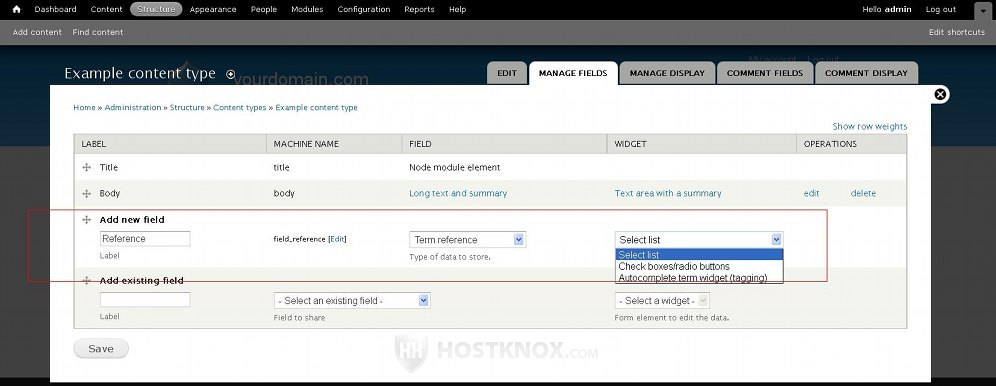The image size is (996, 386).
Task: Expand the Select an existing field dropdown
Action: 352,300
